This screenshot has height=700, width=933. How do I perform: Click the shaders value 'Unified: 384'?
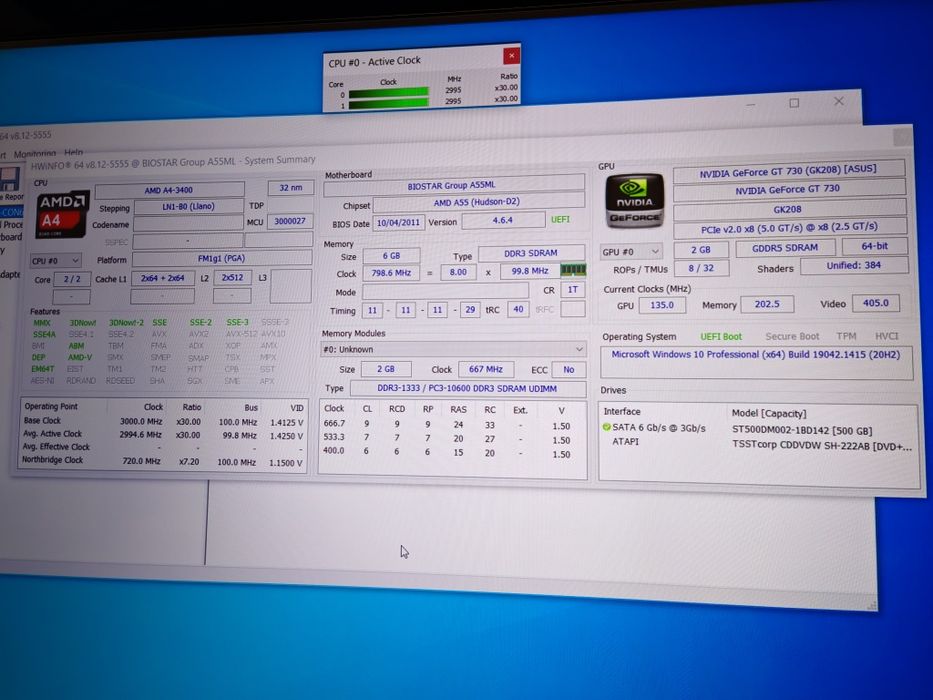(854, 265)
